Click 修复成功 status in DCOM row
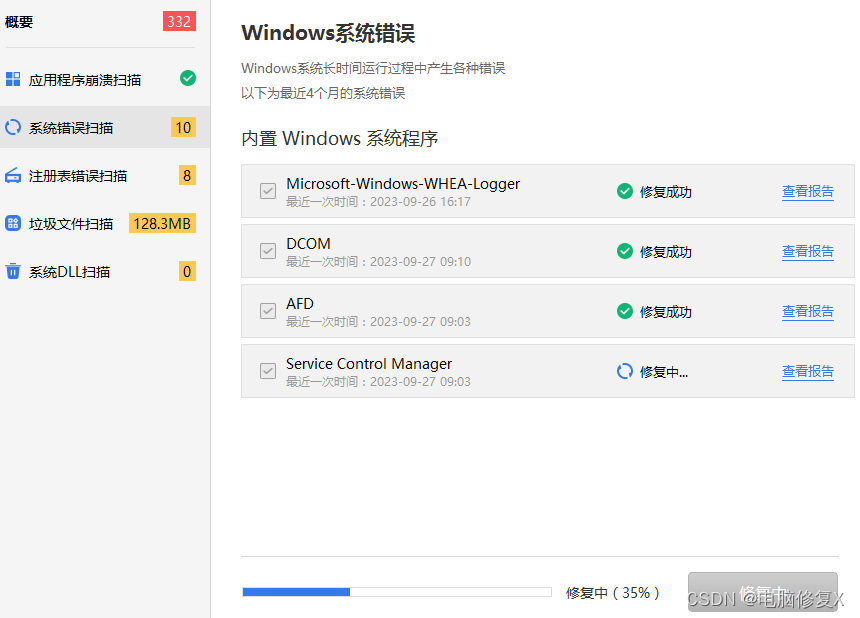The height and width of the screenshot is (618, 860). point(665,252)
